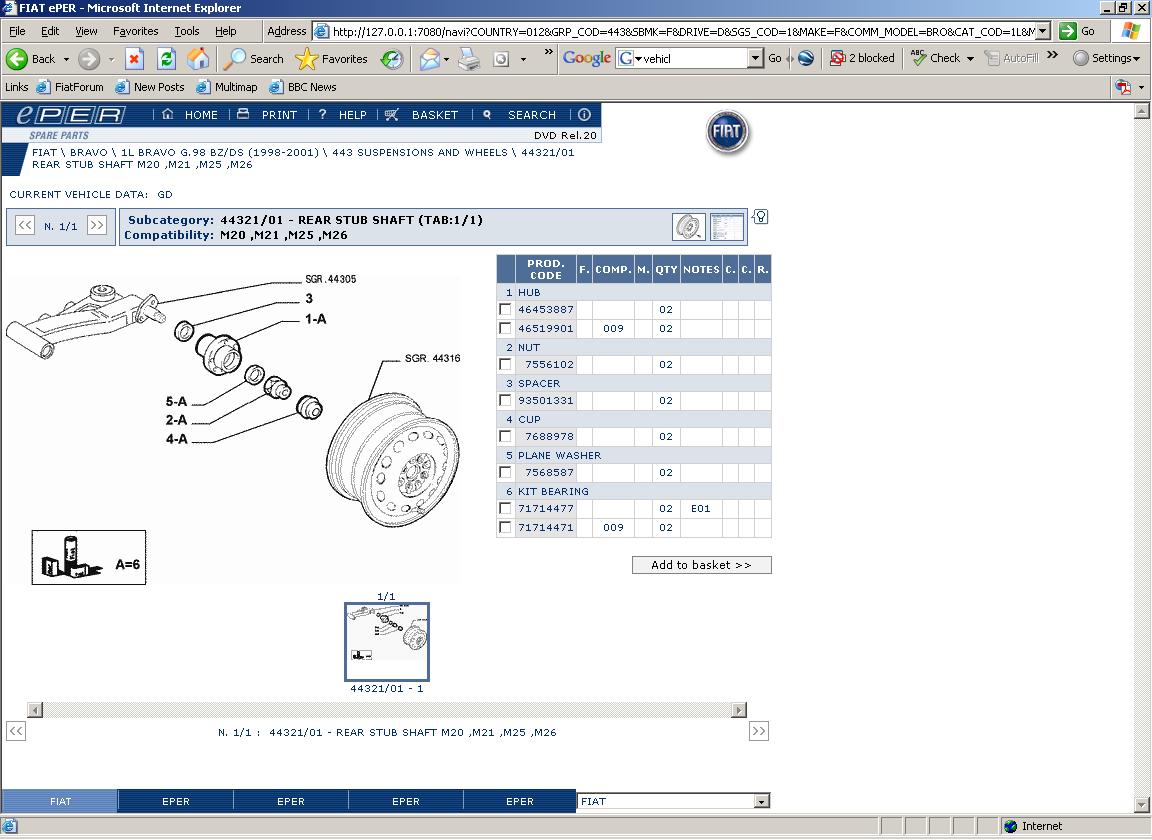The image size is (1152, 840).
Task: Open the parts table view icon
Action: (x=727, y=227)
